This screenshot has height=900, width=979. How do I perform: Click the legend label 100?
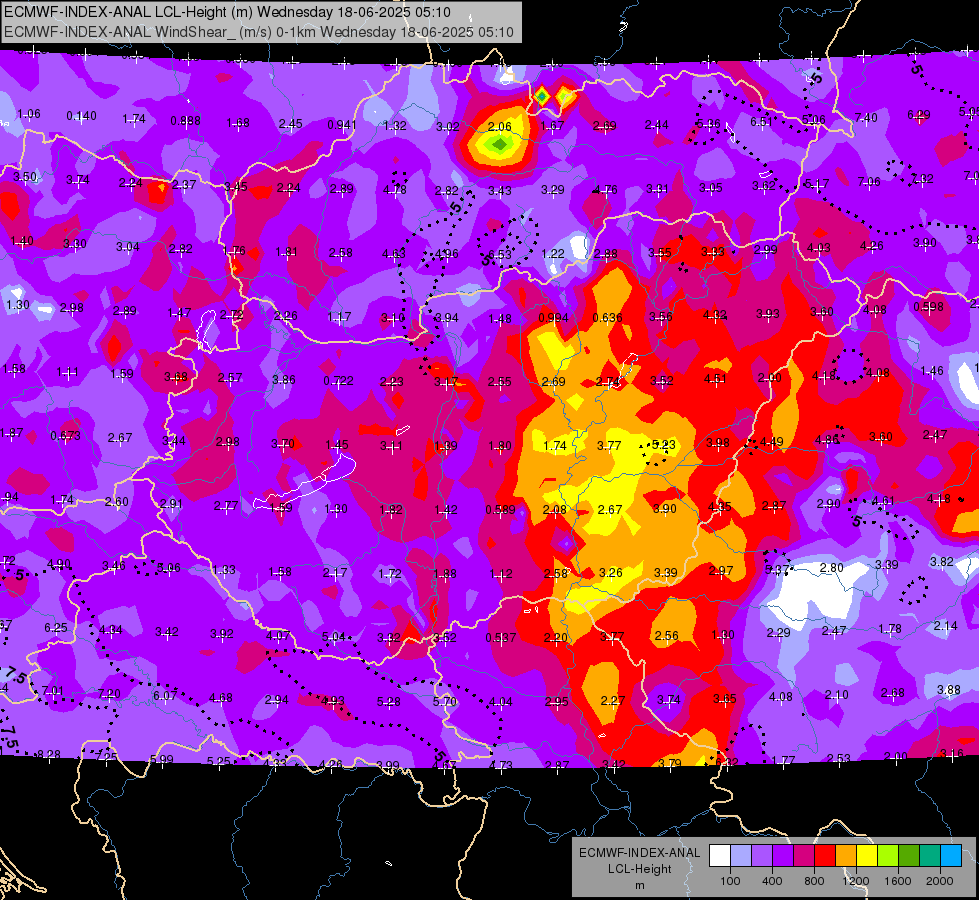730,881
